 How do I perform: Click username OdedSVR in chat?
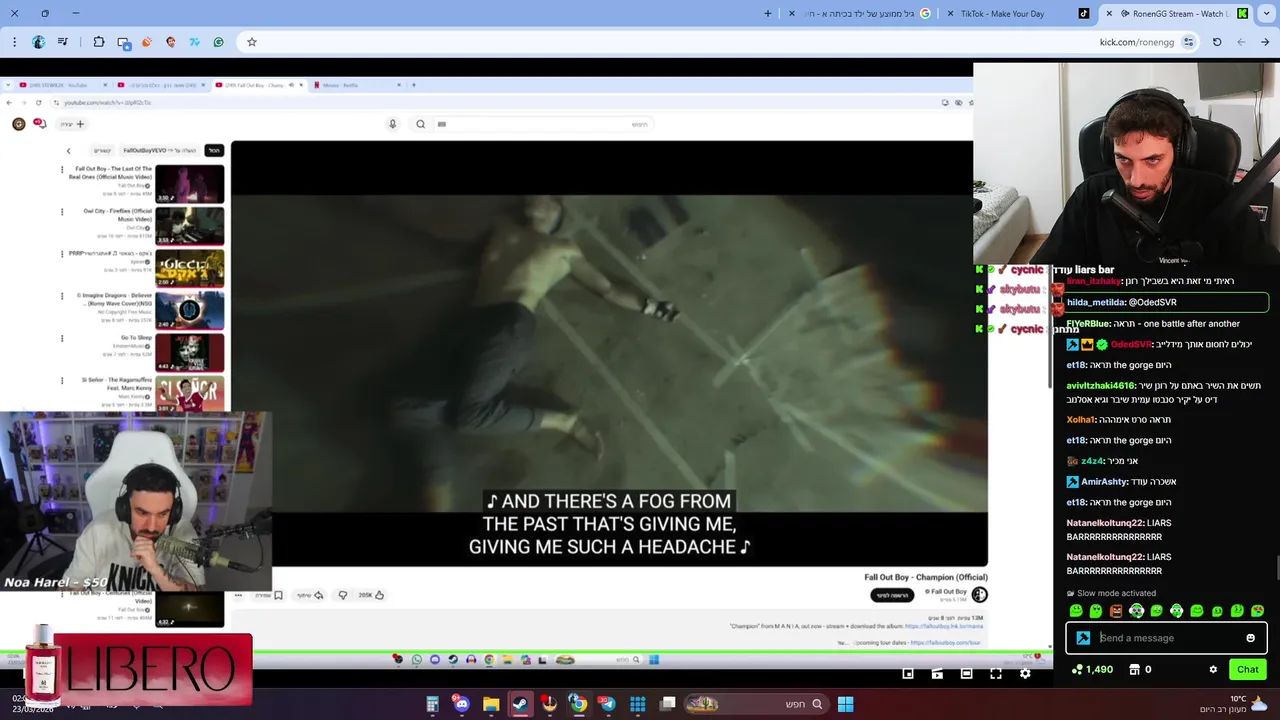(1131, 345)
